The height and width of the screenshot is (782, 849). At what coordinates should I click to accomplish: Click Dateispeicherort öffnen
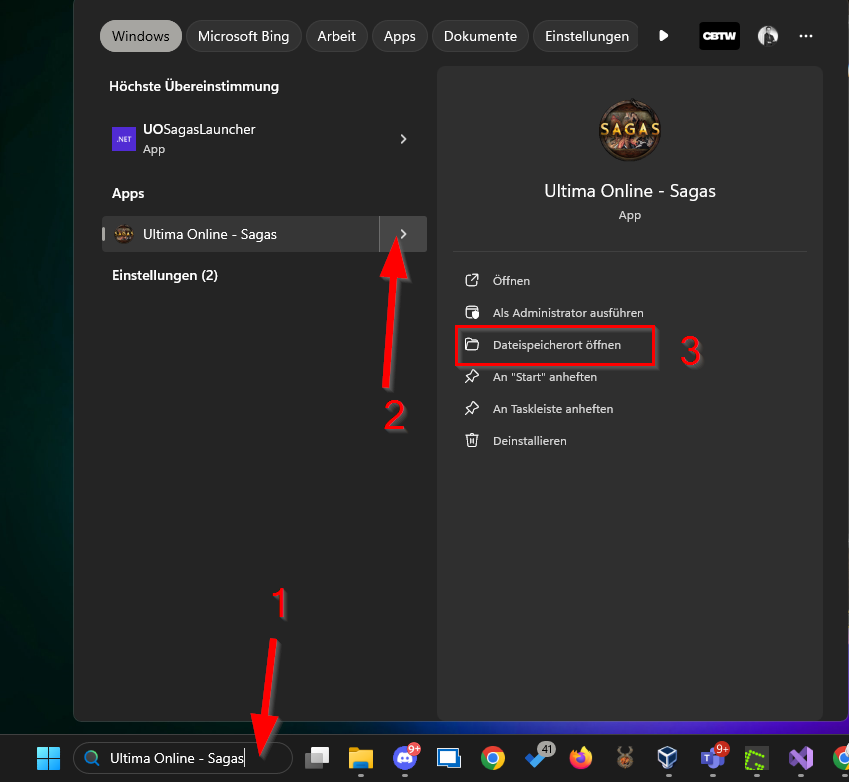556,345
